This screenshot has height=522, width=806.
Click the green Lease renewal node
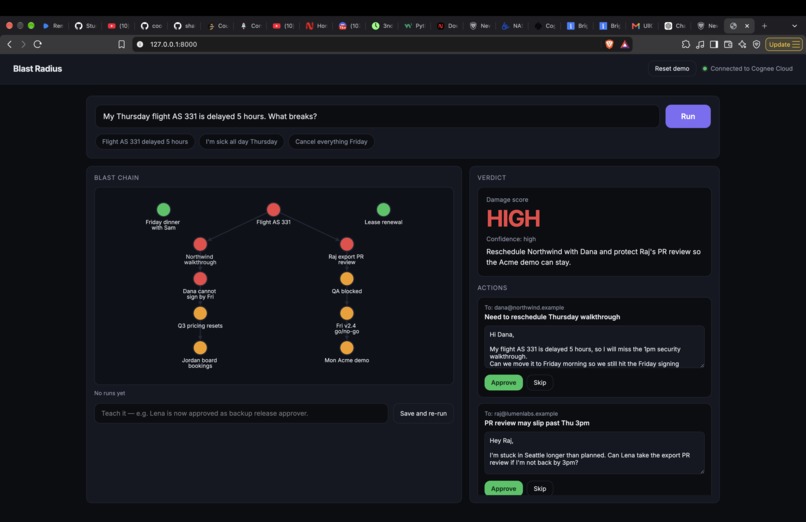coord(383,210)
